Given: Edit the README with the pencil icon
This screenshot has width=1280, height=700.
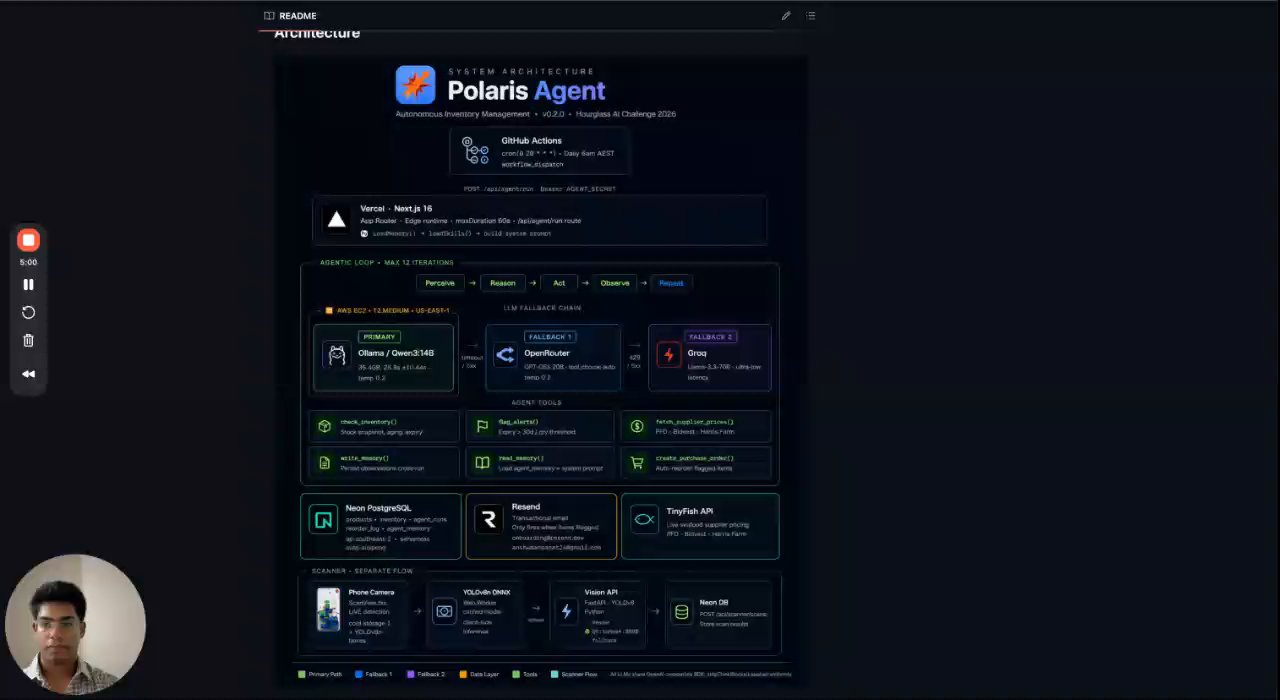Looking at the screenshot, I should pos(786,16).
